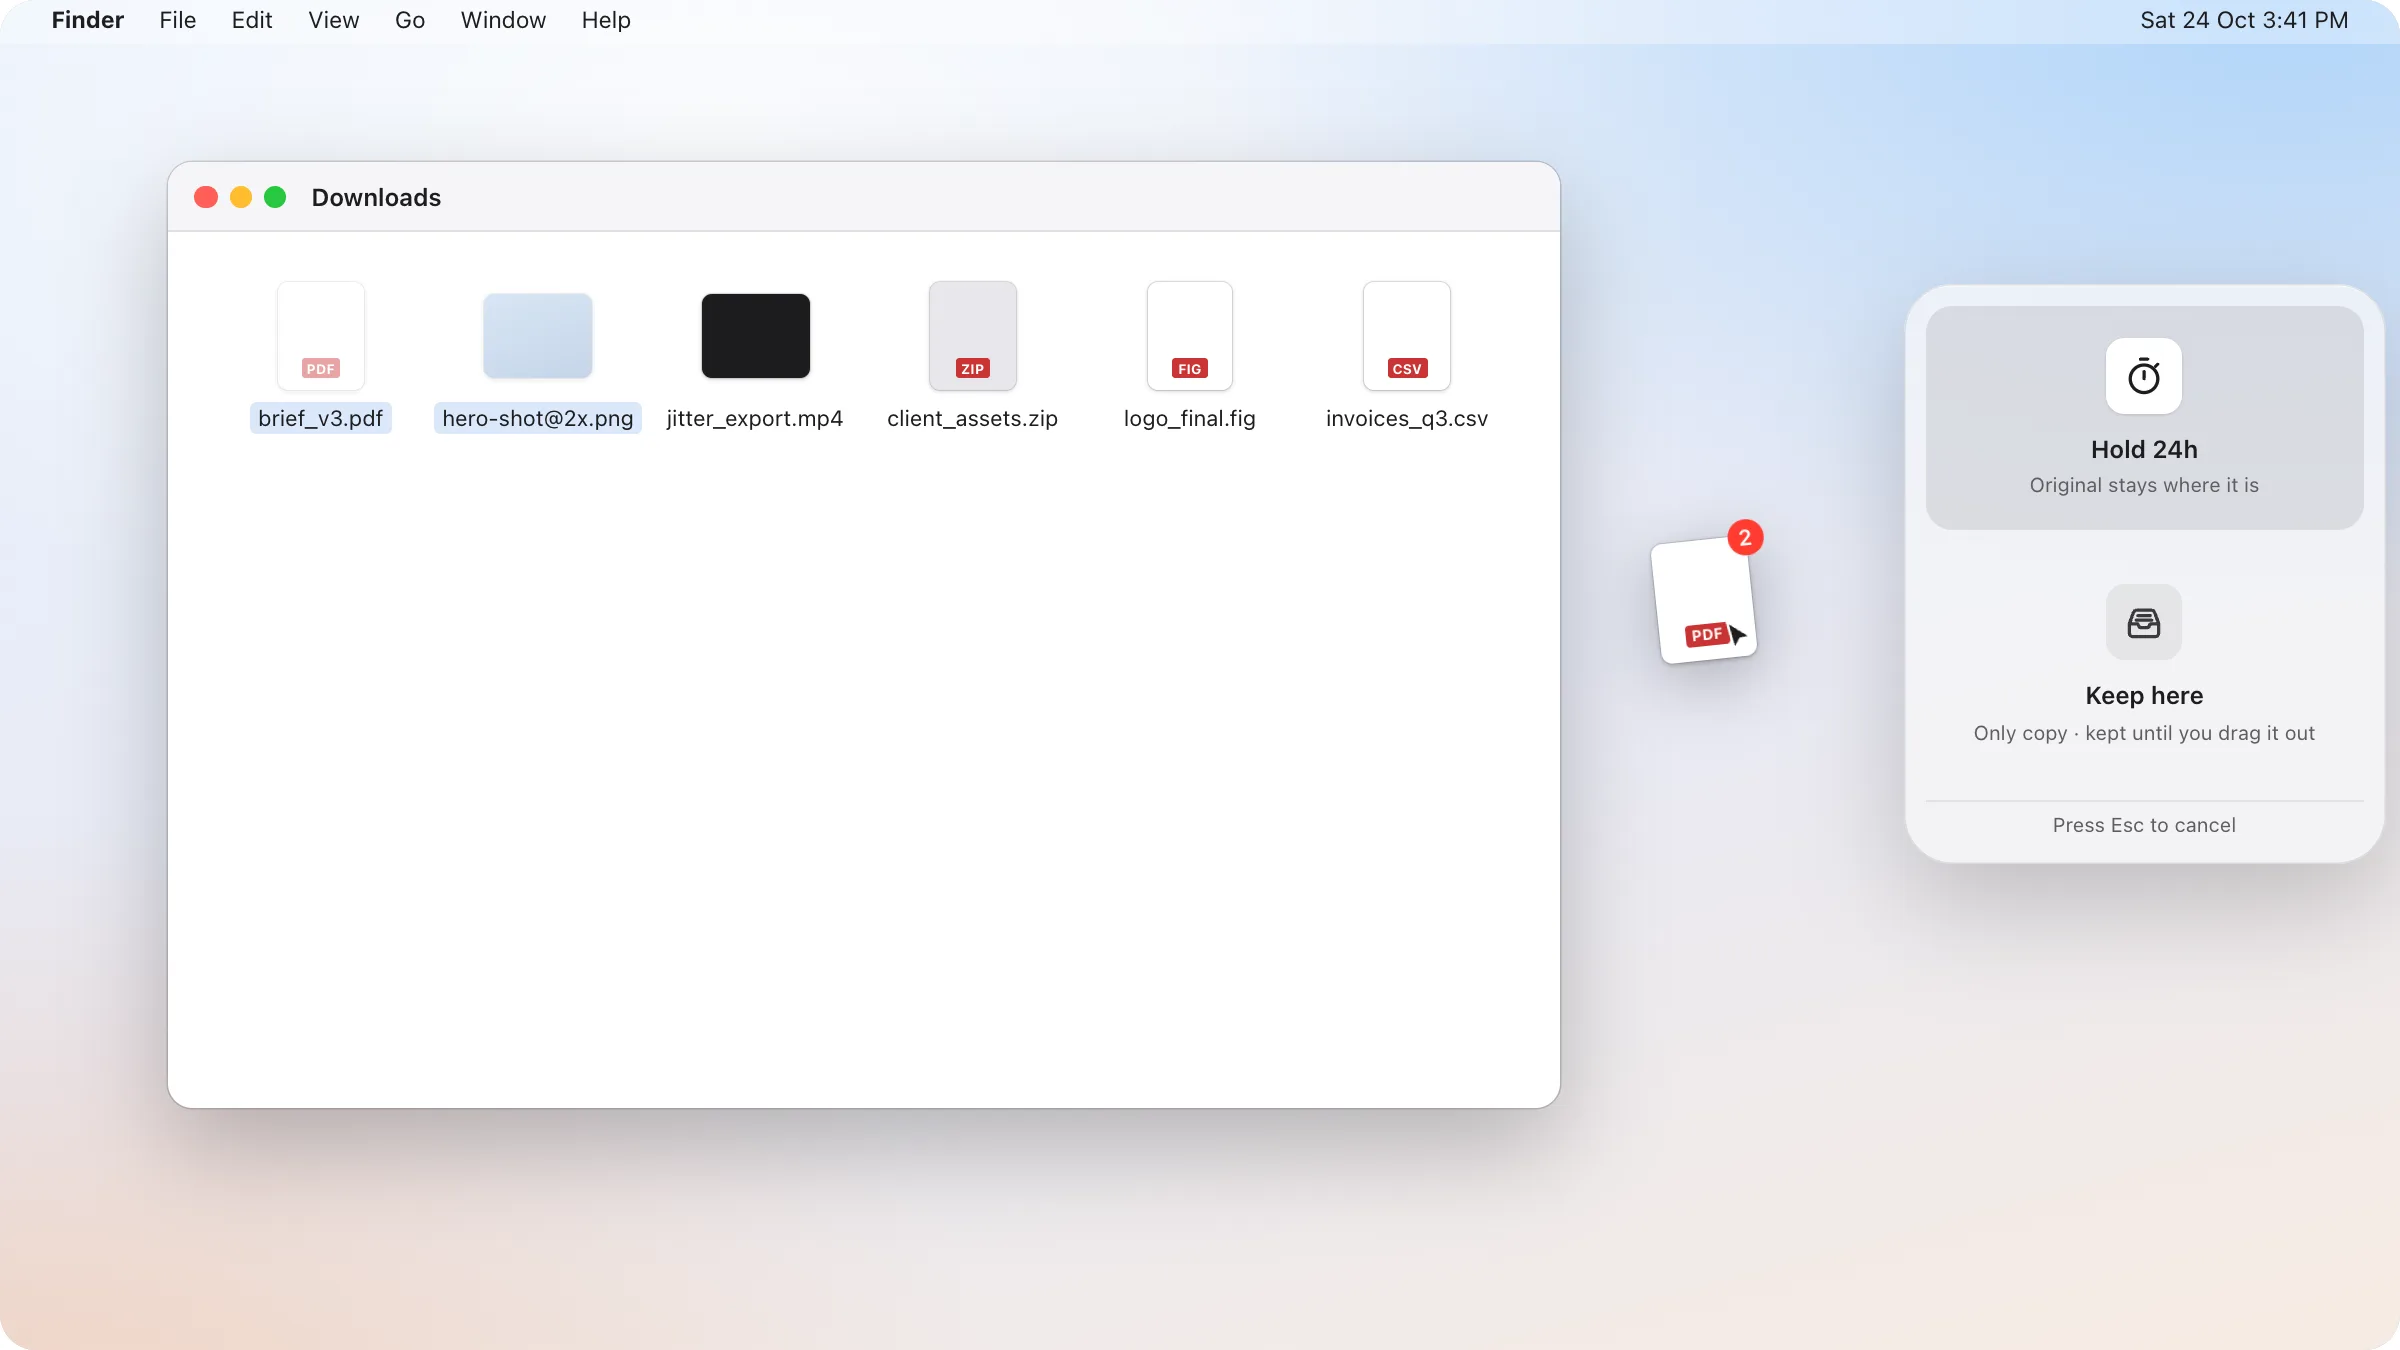Select the brief_v3.pdf file icon
2400x1350 pixels.
point(321,336)
